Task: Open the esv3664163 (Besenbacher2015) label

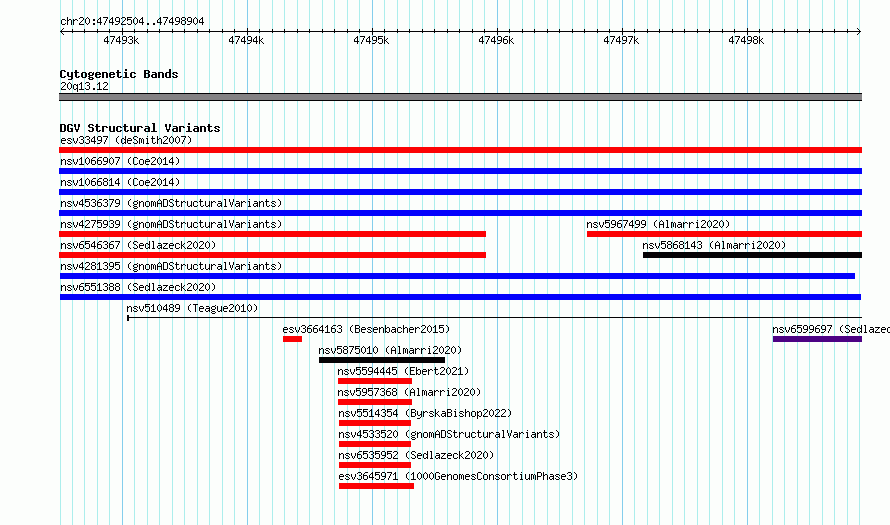Action: click(x=366, y=329)
